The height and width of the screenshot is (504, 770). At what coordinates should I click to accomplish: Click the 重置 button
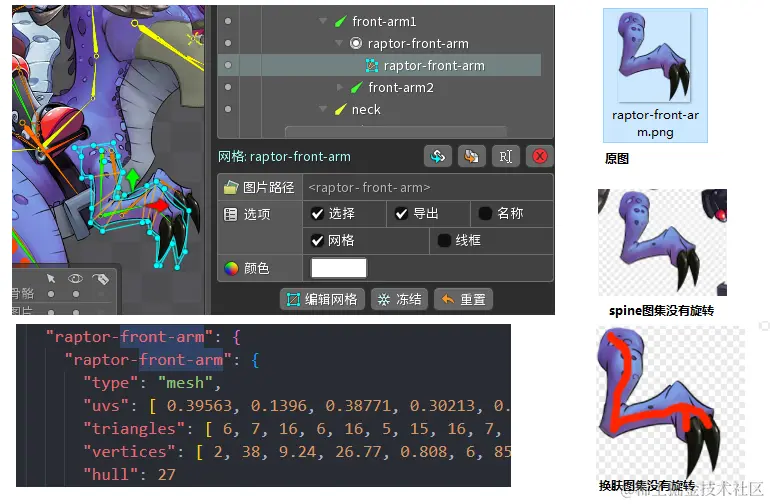[463, 299]
